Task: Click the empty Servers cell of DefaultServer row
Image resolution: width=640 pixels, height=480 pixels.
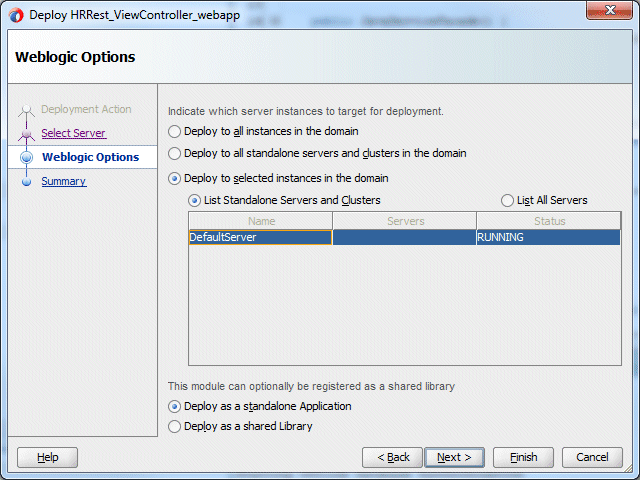Action: 404,238
